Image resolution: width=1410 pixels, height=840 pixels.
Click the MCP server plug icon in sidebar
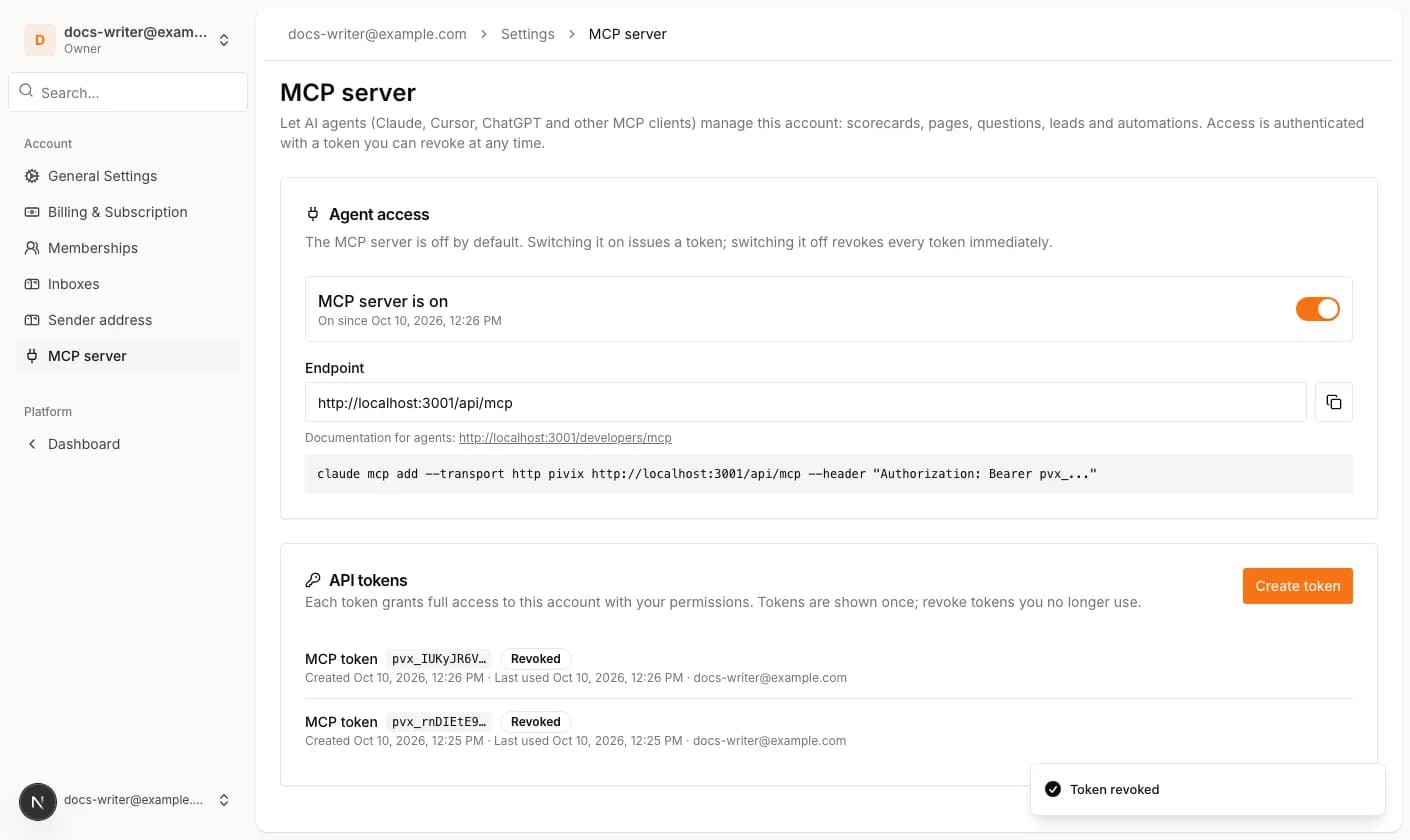32,356
